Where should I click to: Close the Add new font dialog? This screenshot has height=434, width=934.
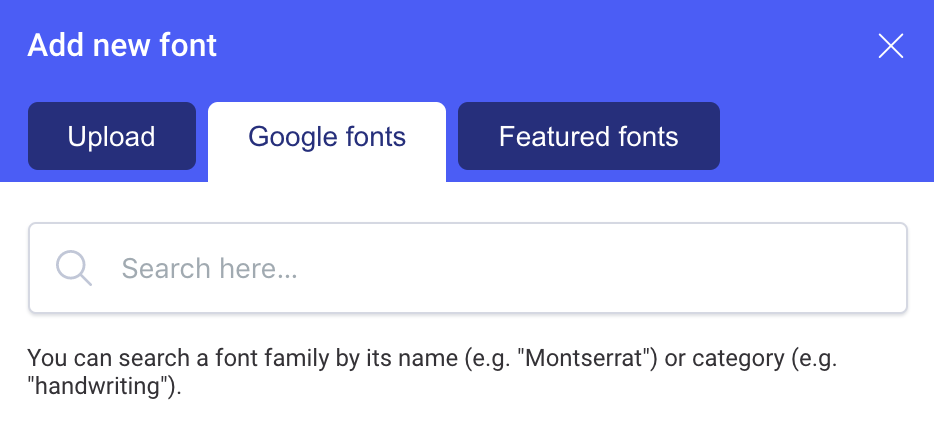coord(890,46)
